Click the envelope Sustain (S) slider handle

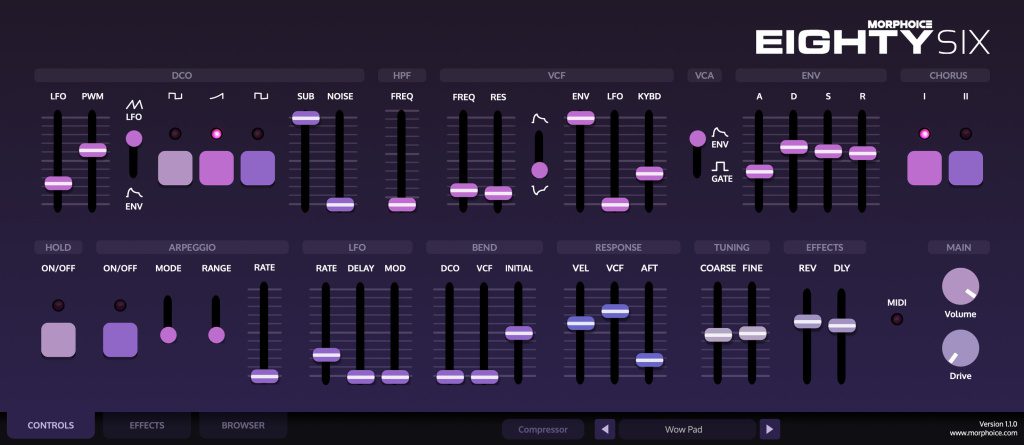click(x=828, y=152)
